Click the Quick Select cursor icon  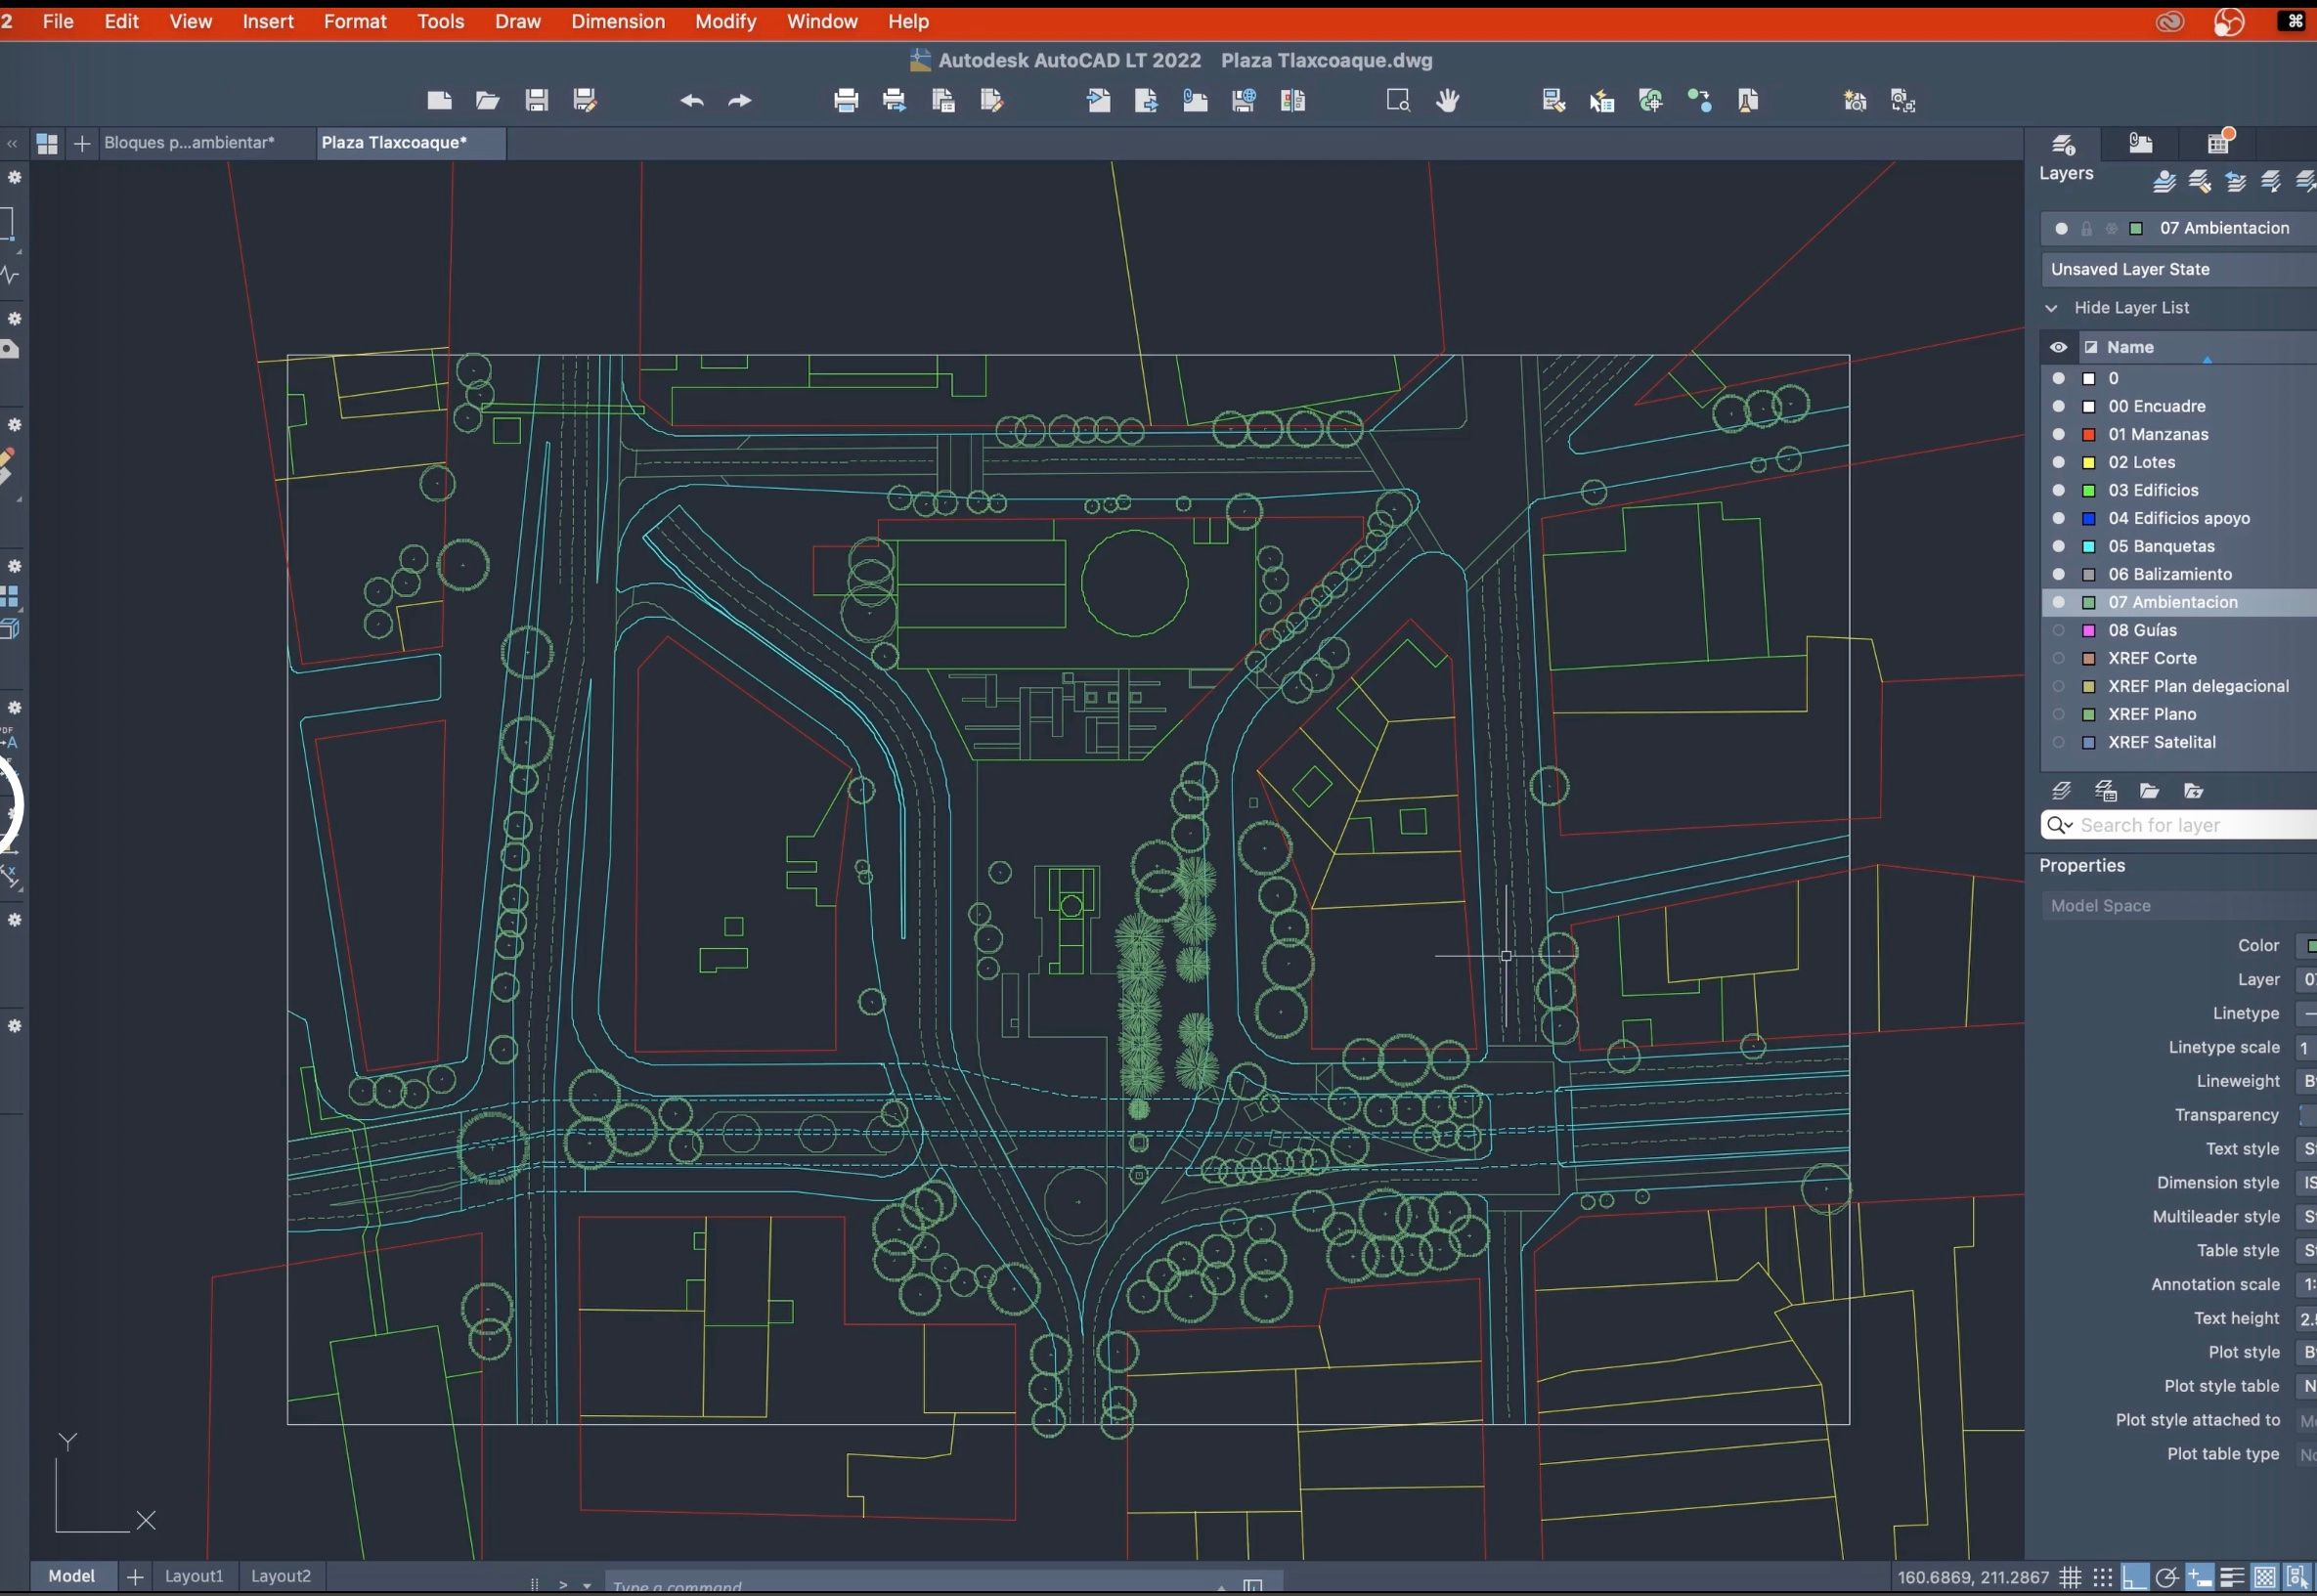pyautogui.click(x=1602, y=100)
